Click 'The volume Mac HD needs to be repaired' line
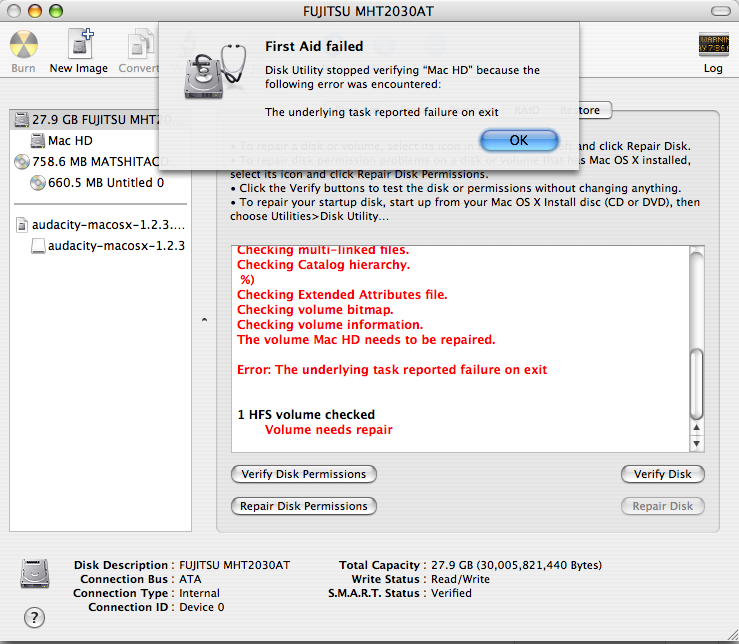Screen dimensions: 739x644 pyautogui.click(x=366, y=340)
